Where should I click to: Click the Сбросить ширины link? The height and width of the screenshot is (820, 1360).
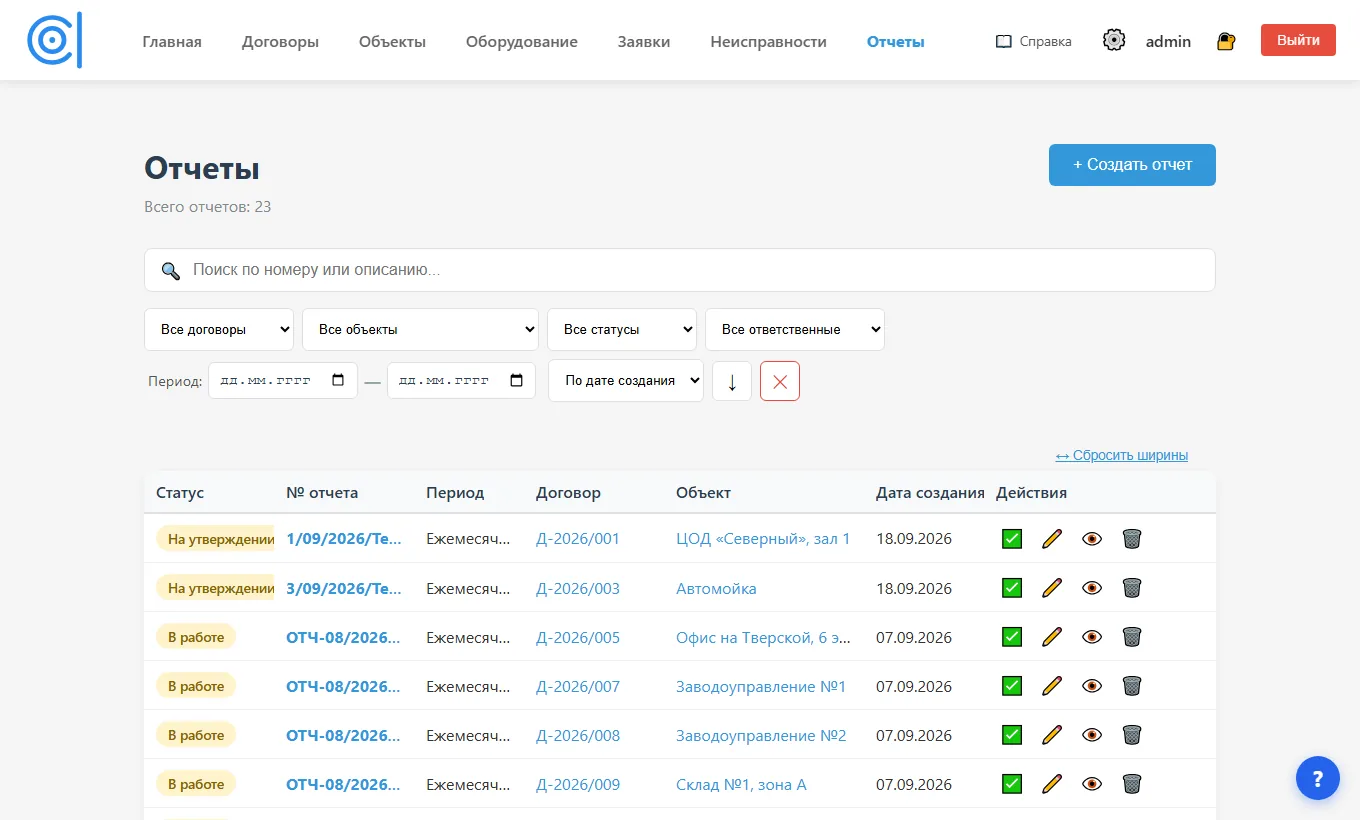coord(1122,455)
